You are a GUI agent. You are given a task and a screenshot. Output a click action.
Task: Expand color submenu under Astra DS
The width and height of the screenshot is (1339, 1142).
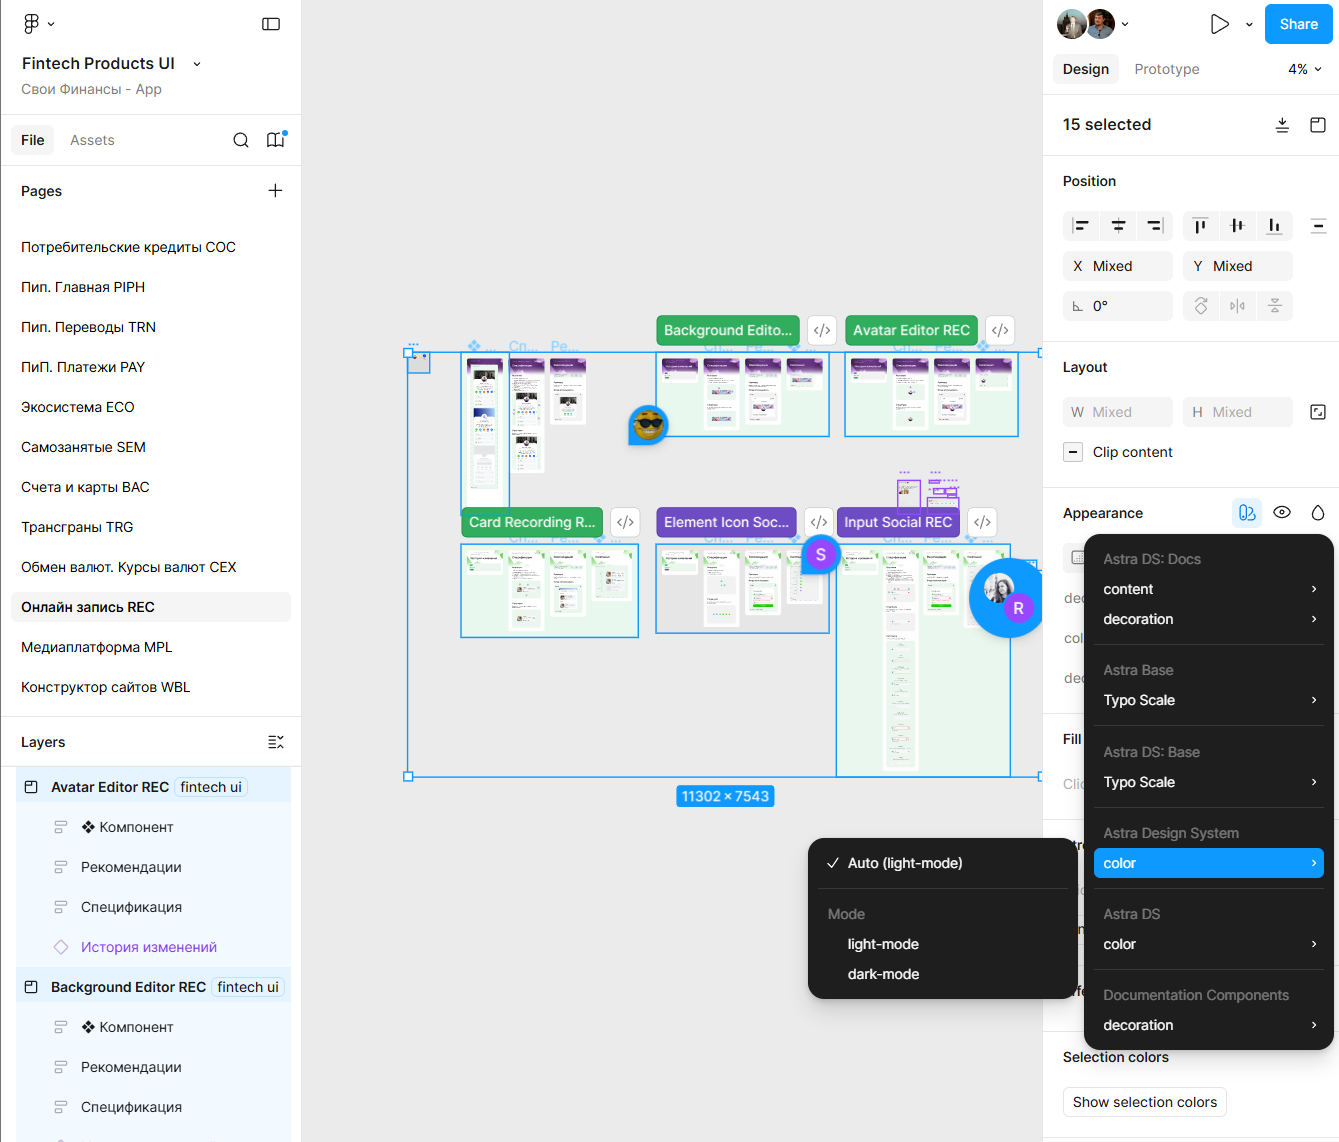tap(1209, 944)
